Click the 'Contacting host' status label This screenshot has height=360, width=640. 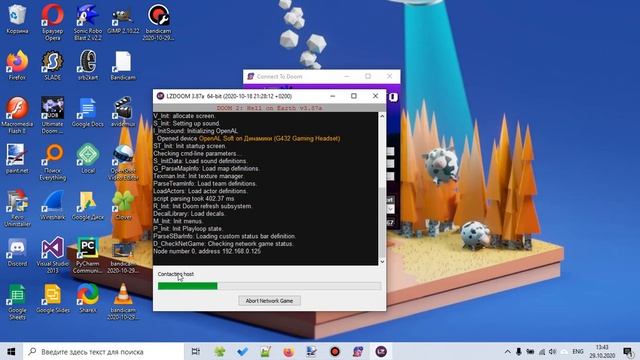(x=176, y=274)
